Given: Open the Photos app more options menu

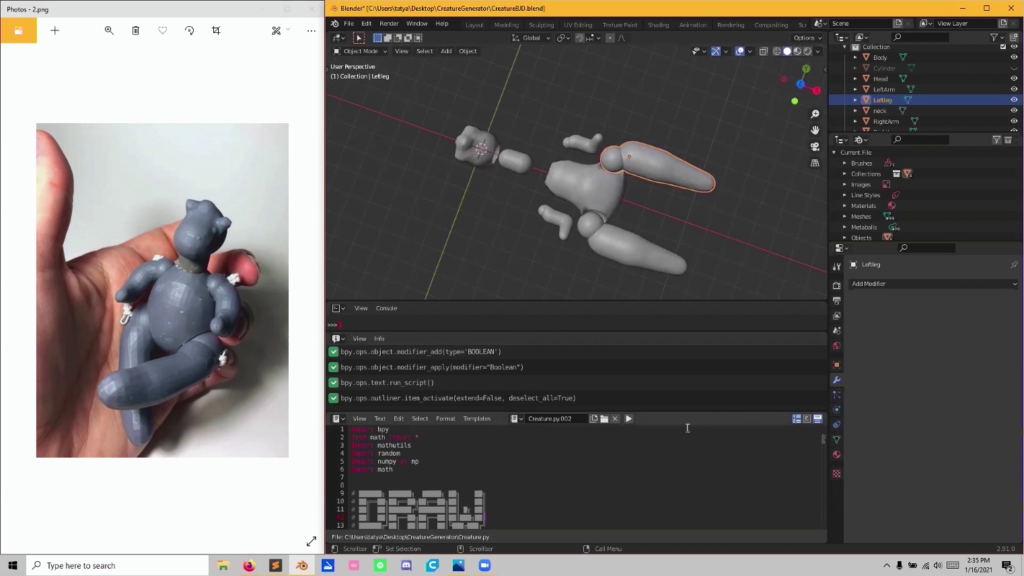Looking at the screenshot, I should pos(311,31).
